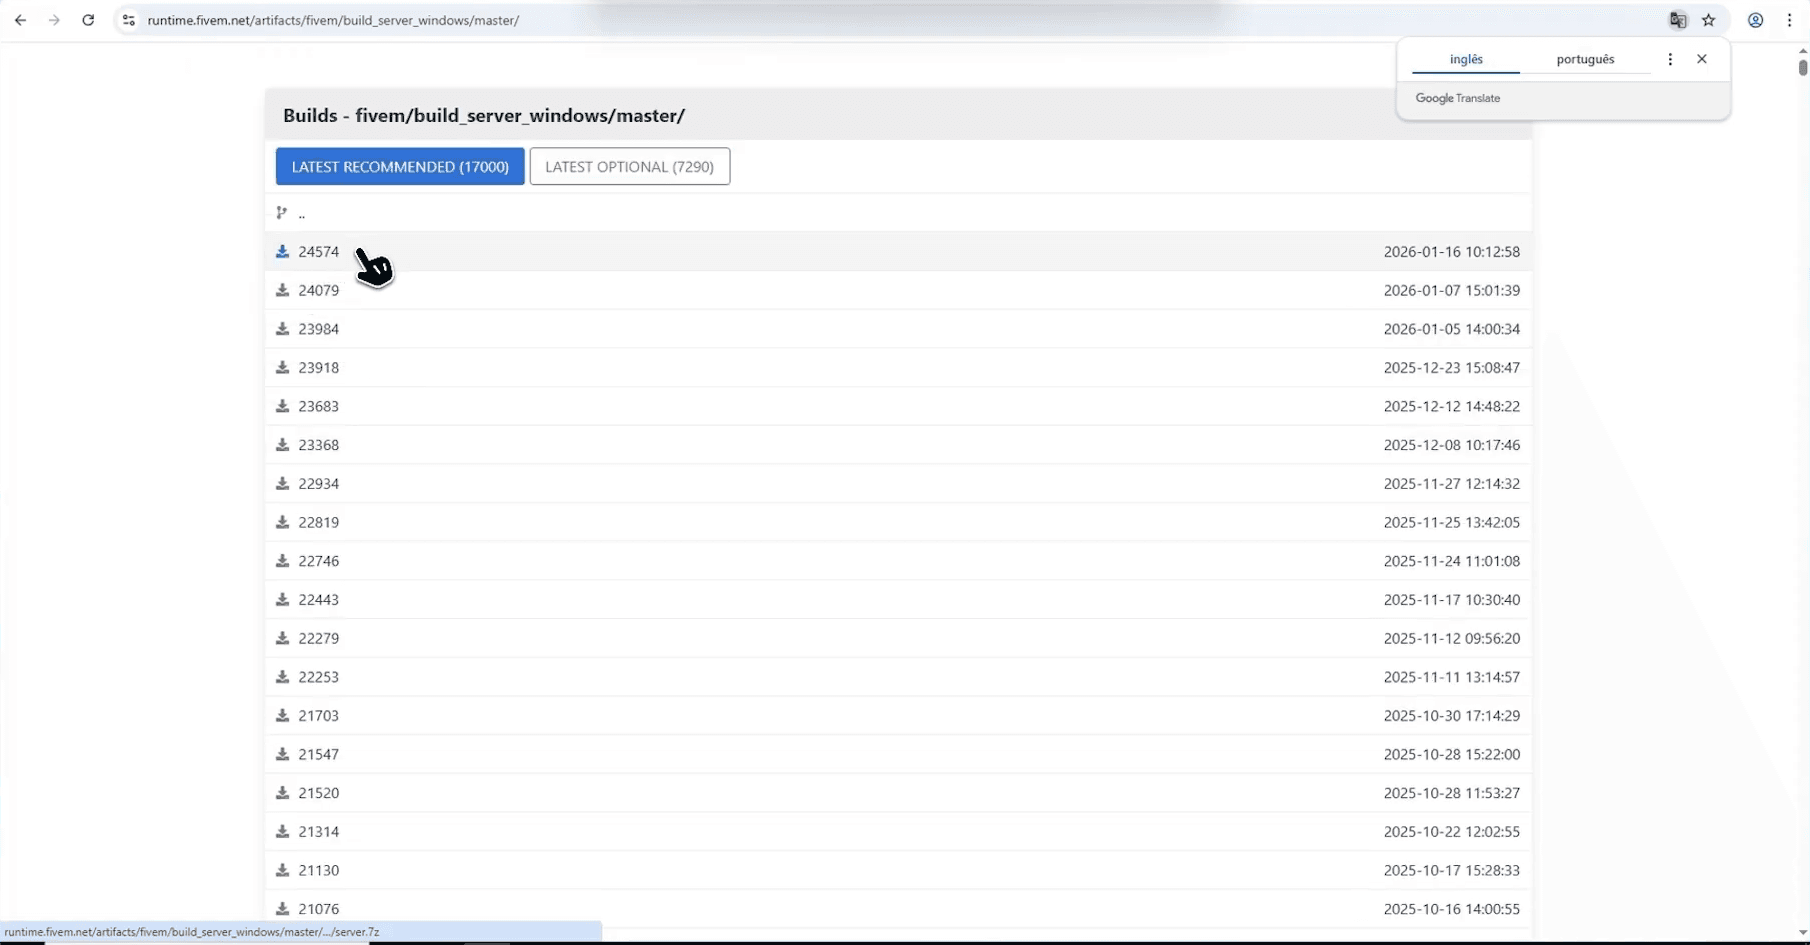View site information in address bar

(128, 20)
